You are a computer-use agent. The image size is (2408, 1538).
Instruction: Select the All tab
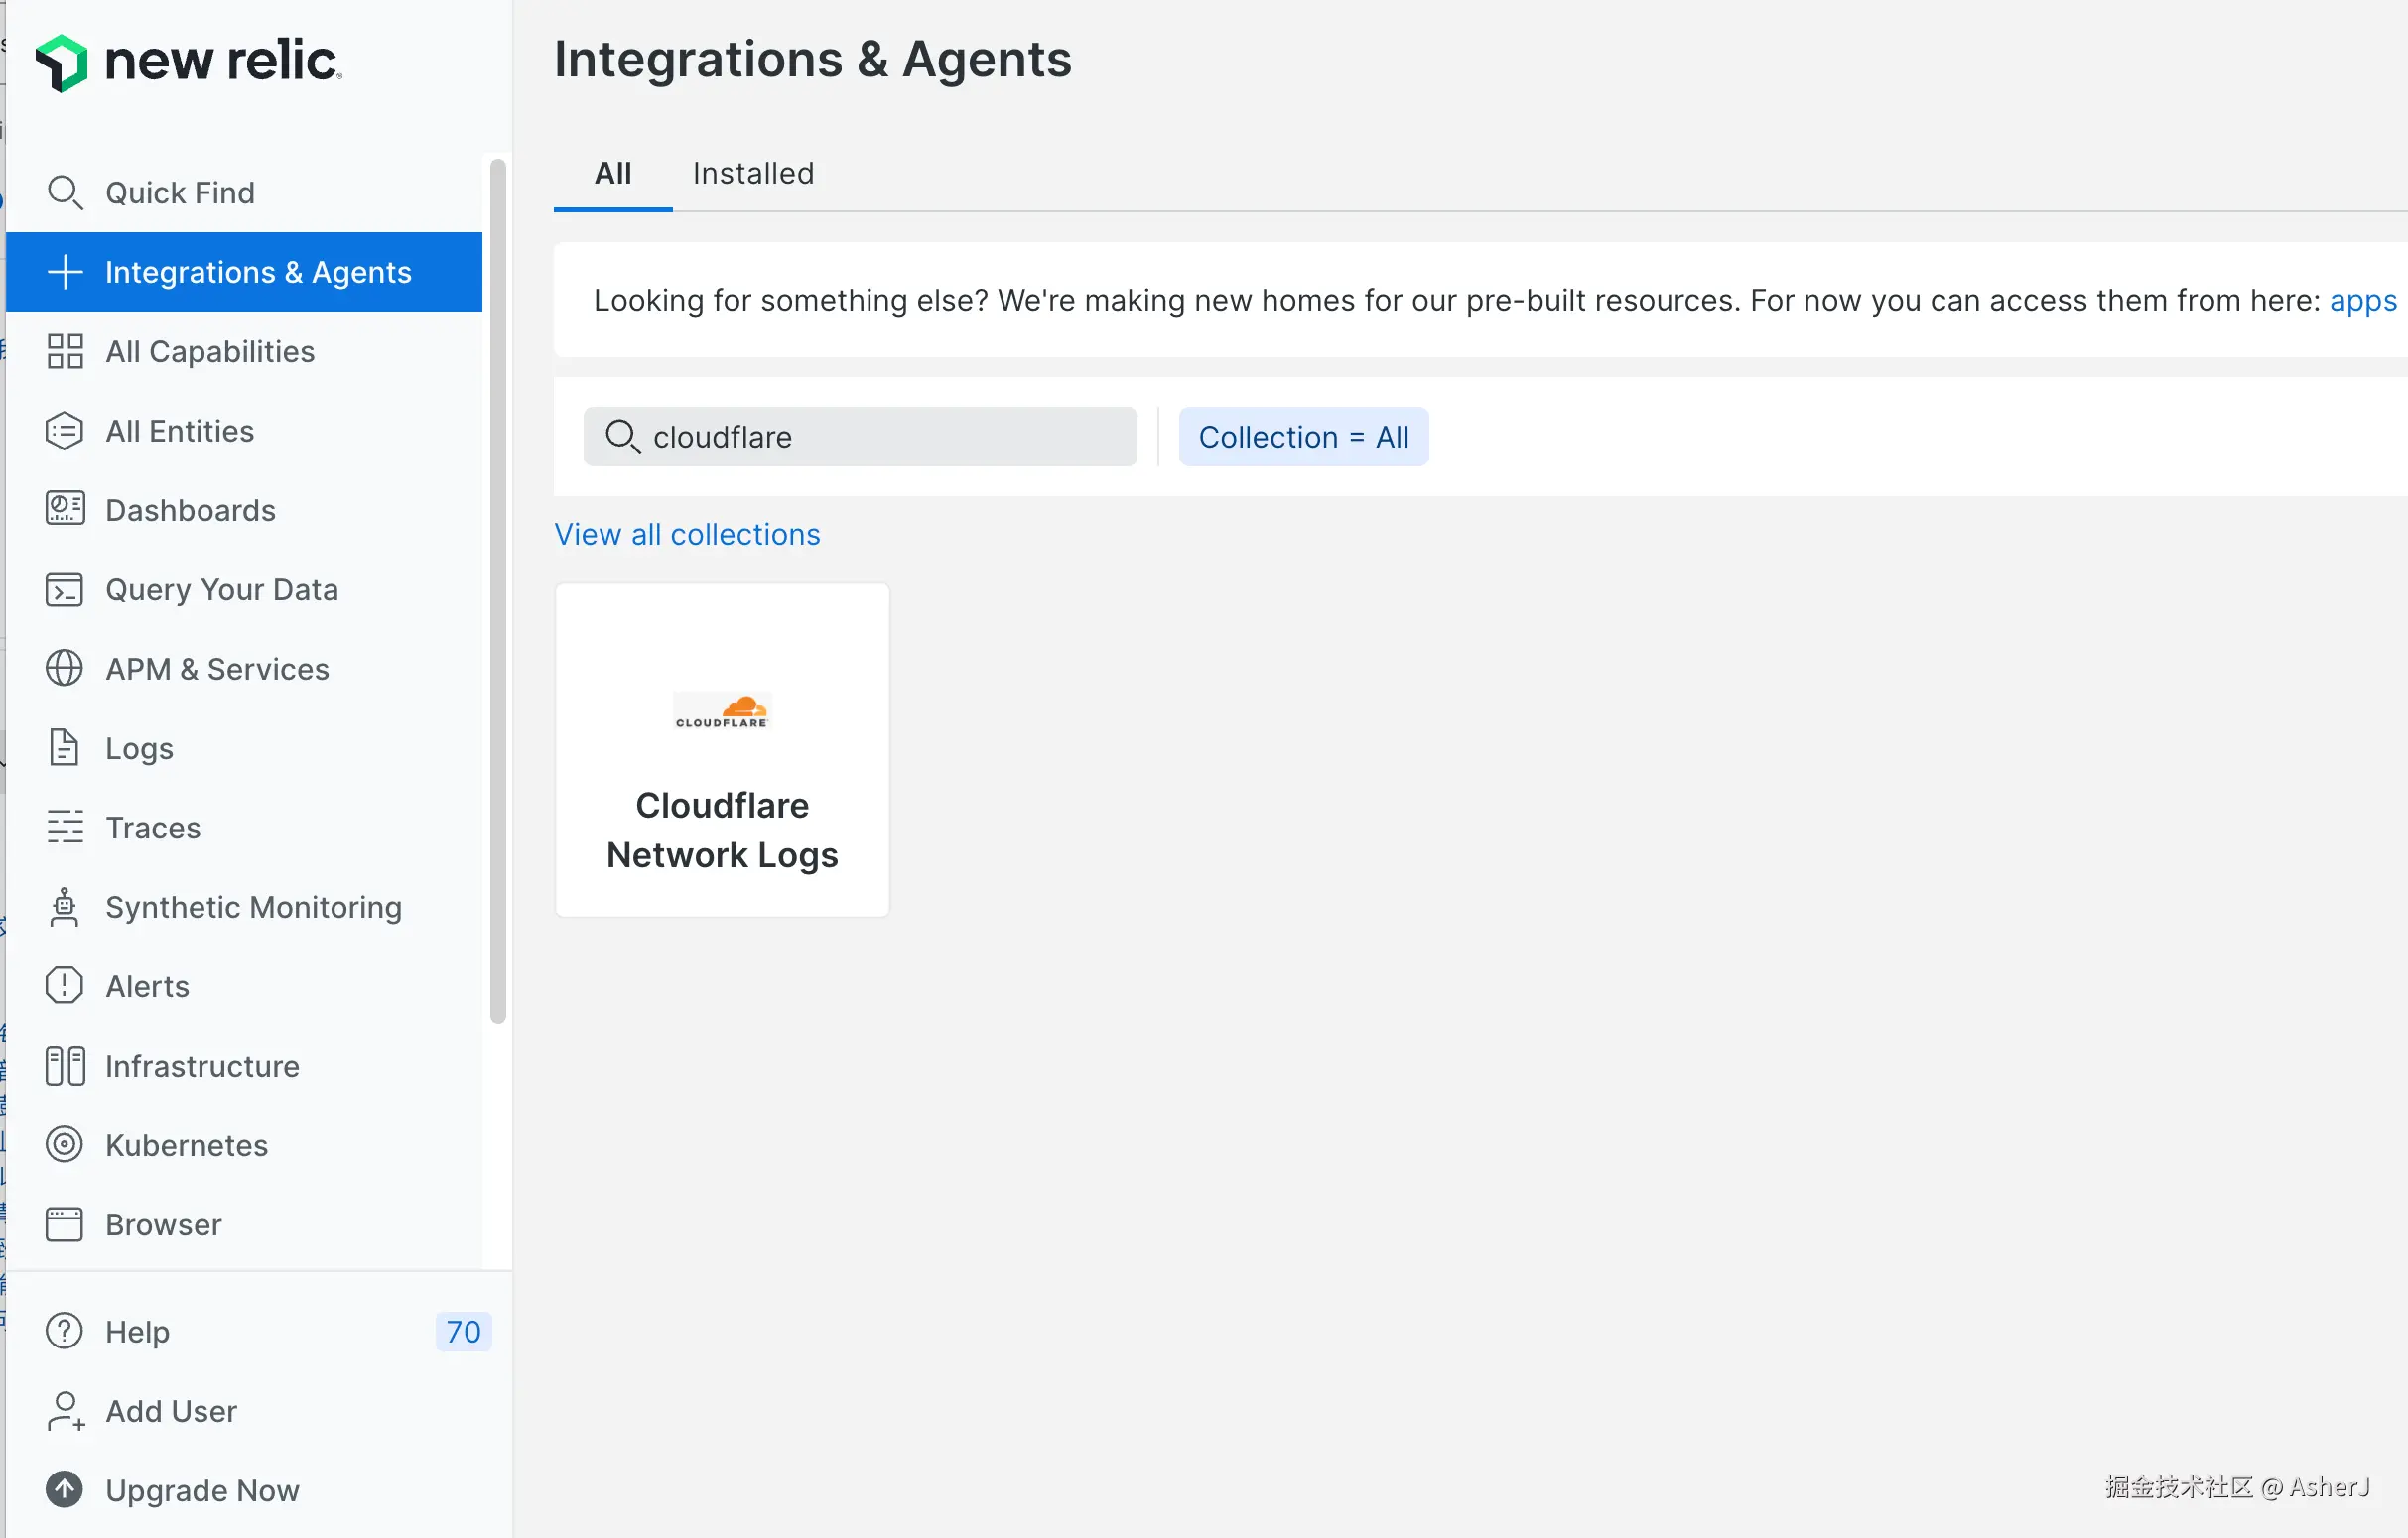pyautogui.click(x=612, y=174)
